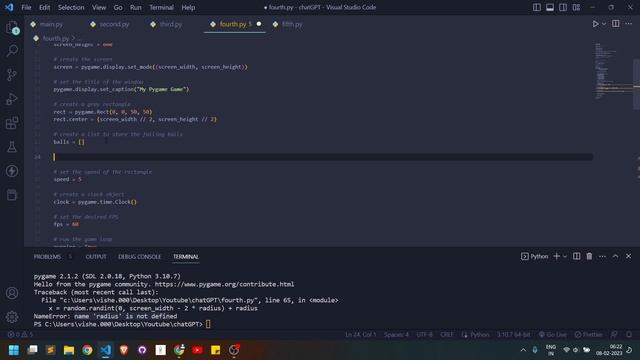Open terminal panel More Actions ellipsis

point(602,256)
